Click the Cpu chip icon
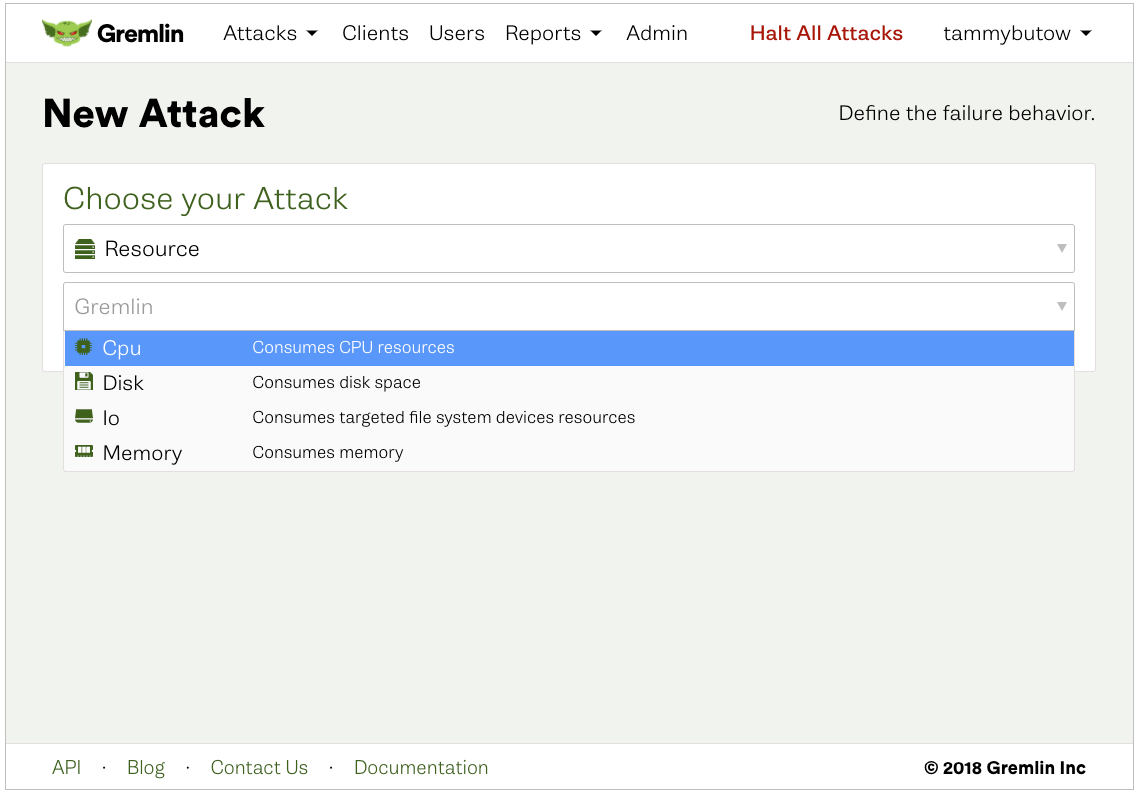The height and width of the screenshot is (796, 1140). point(84,347)
